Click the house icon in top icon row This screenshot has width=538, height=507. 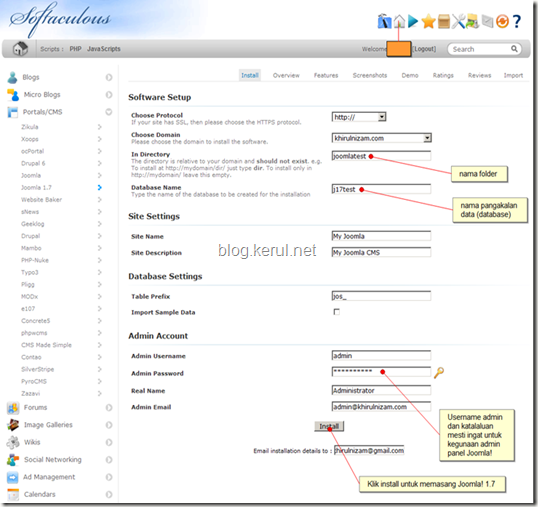[399, 21]
